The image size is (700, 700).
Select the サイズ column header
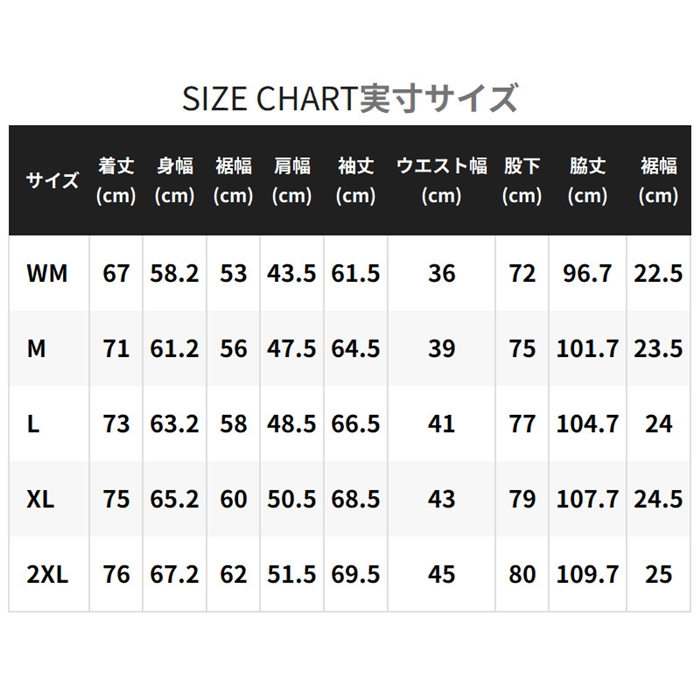[52, 181]
